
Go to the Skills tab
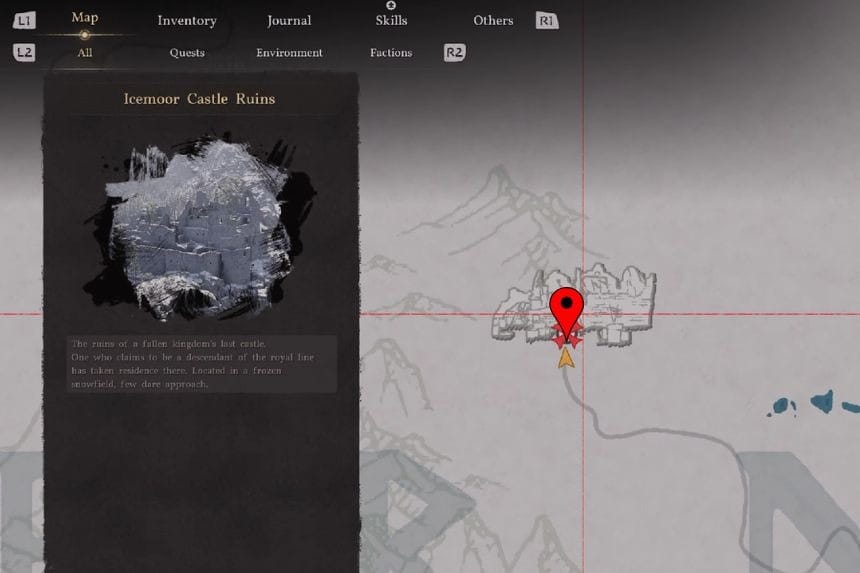click(x=391, y=21)
